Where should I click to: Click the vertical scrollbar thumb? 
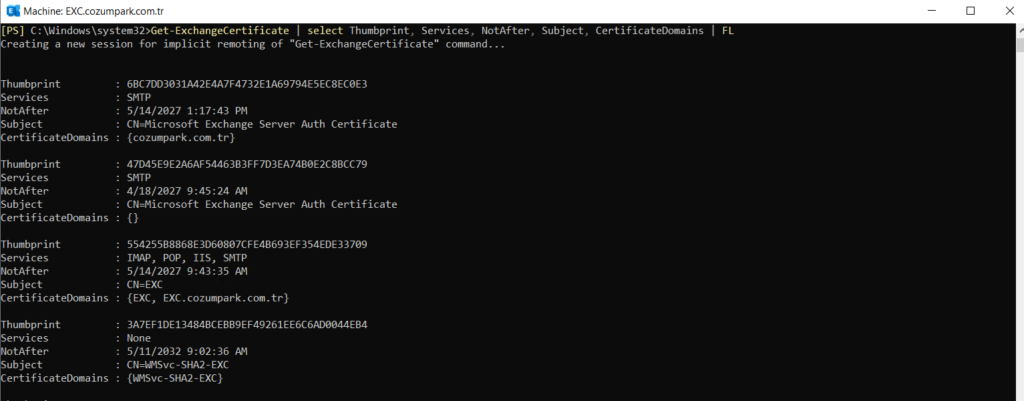point(1019,44)
